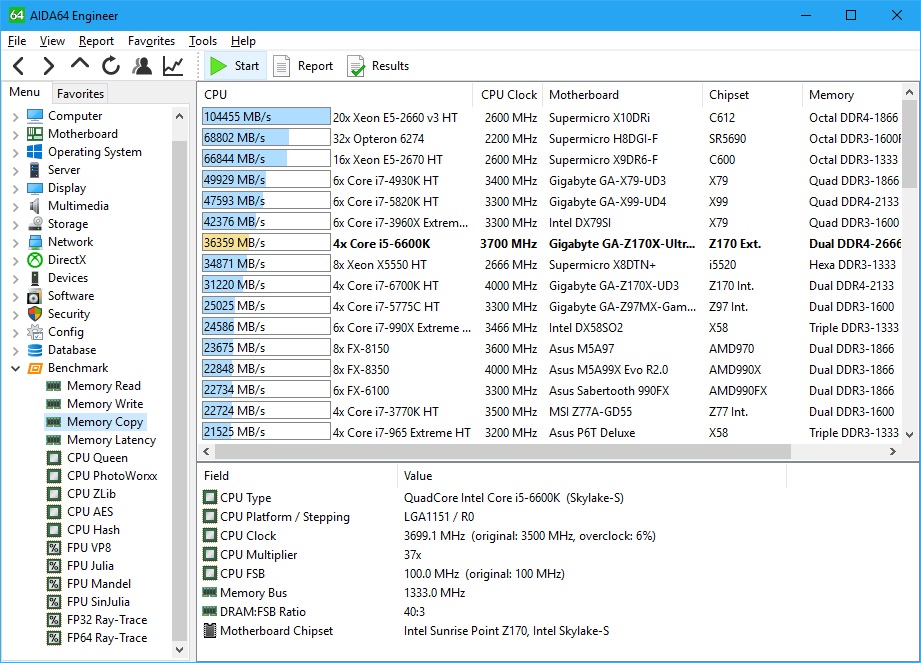Viewport: 921px width, 663px height.
Task: Open the View menu
Action: pos(52,41)
